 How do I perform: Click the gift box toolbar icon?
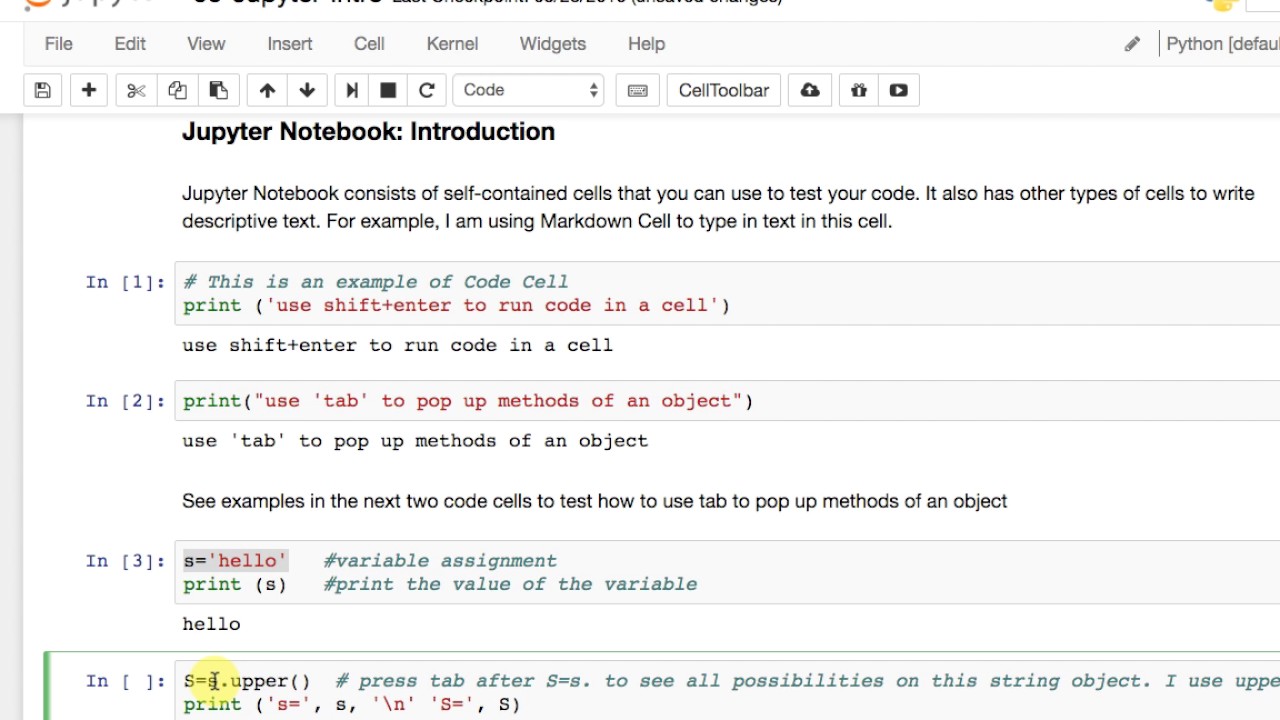tap(859, 90)
